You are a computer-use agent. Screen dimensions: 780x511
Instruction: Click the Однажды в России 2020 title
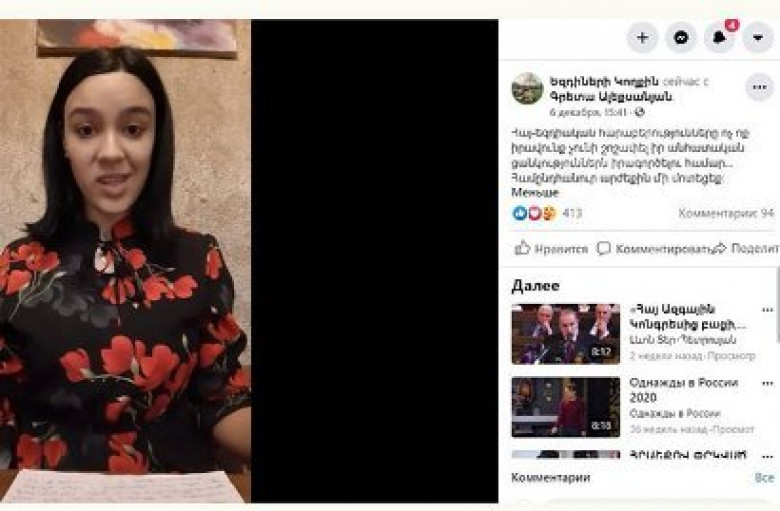(x=683, y=390)
